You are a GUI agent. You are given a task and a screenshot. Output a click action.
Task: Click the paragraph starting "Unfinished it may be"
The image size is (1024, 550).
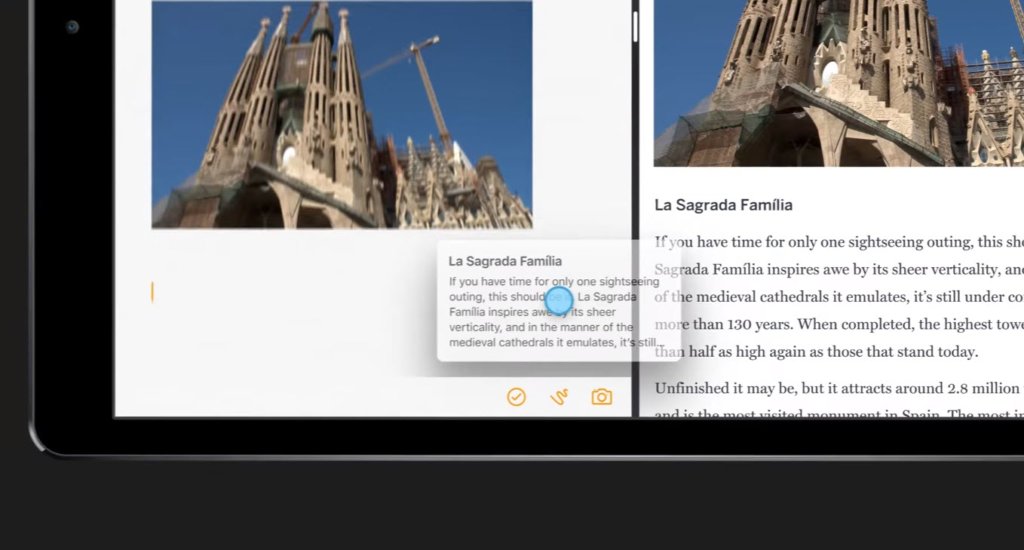[x=840, y=388]
